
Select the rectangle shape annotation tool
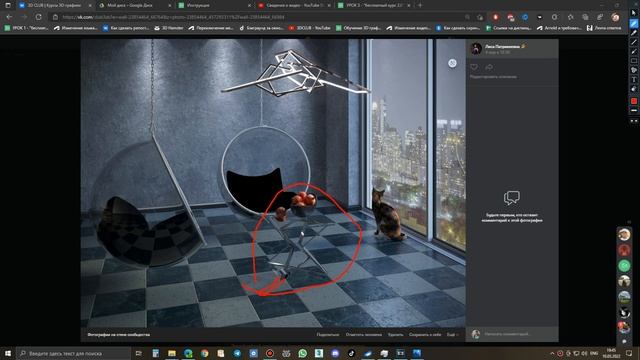[634, 61]
